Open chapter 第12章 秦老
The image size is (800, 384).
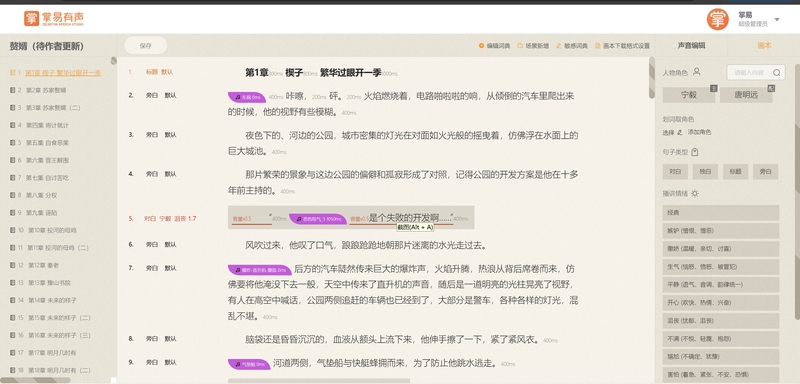coord(43,265)
